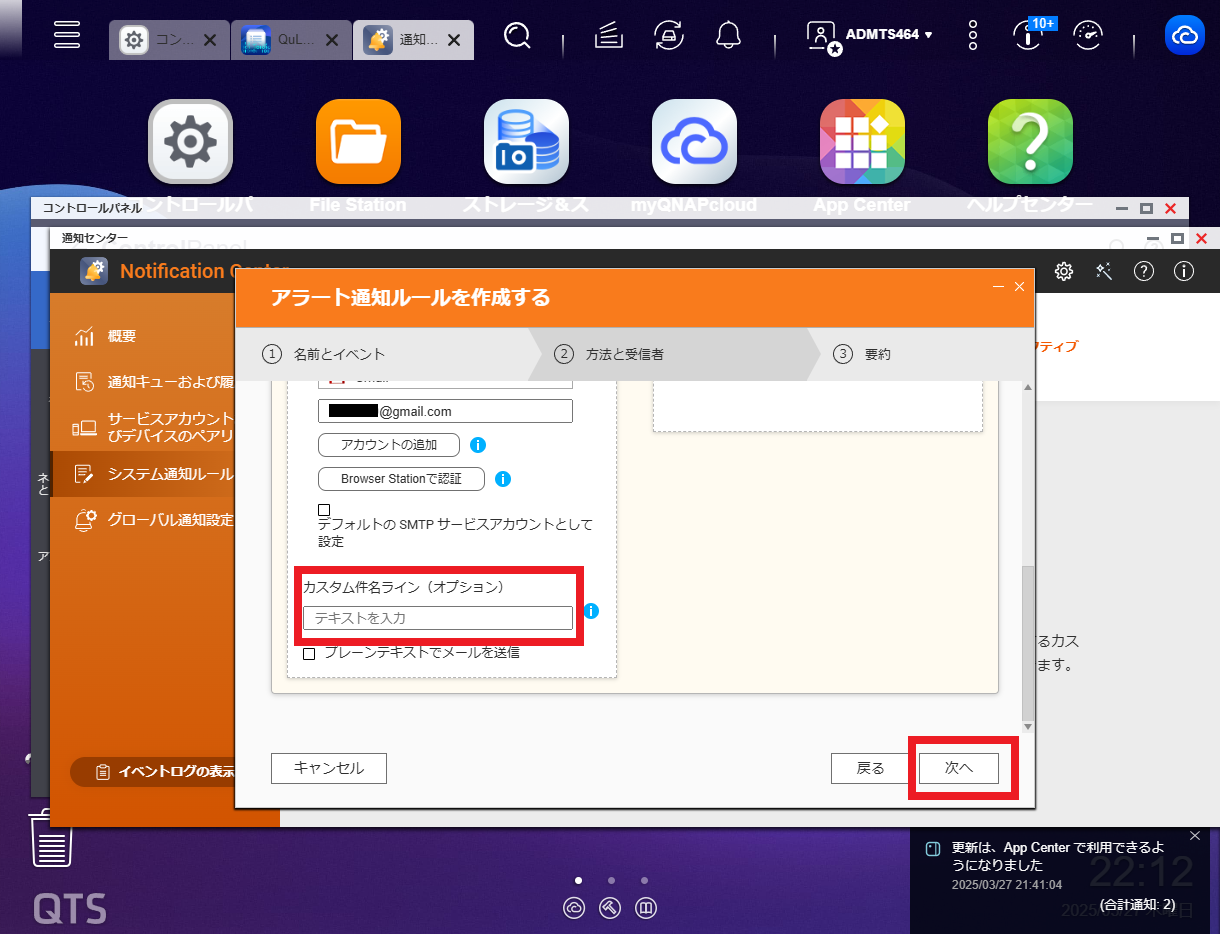Image resolution: width=1220 pixels, height=934 pixels.
Task: Open the Help Center desktop icon
Action: click(x=1030, y=142)
